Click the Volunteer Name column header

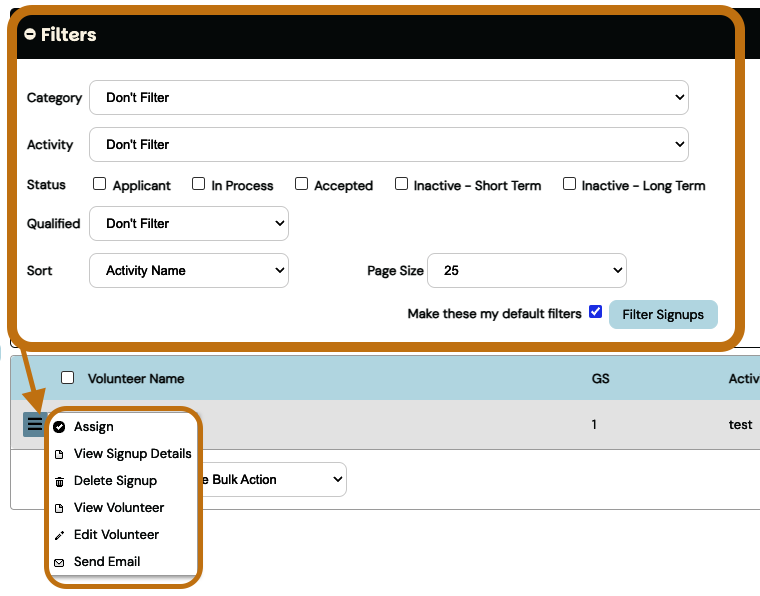click(x=136, y=379)
